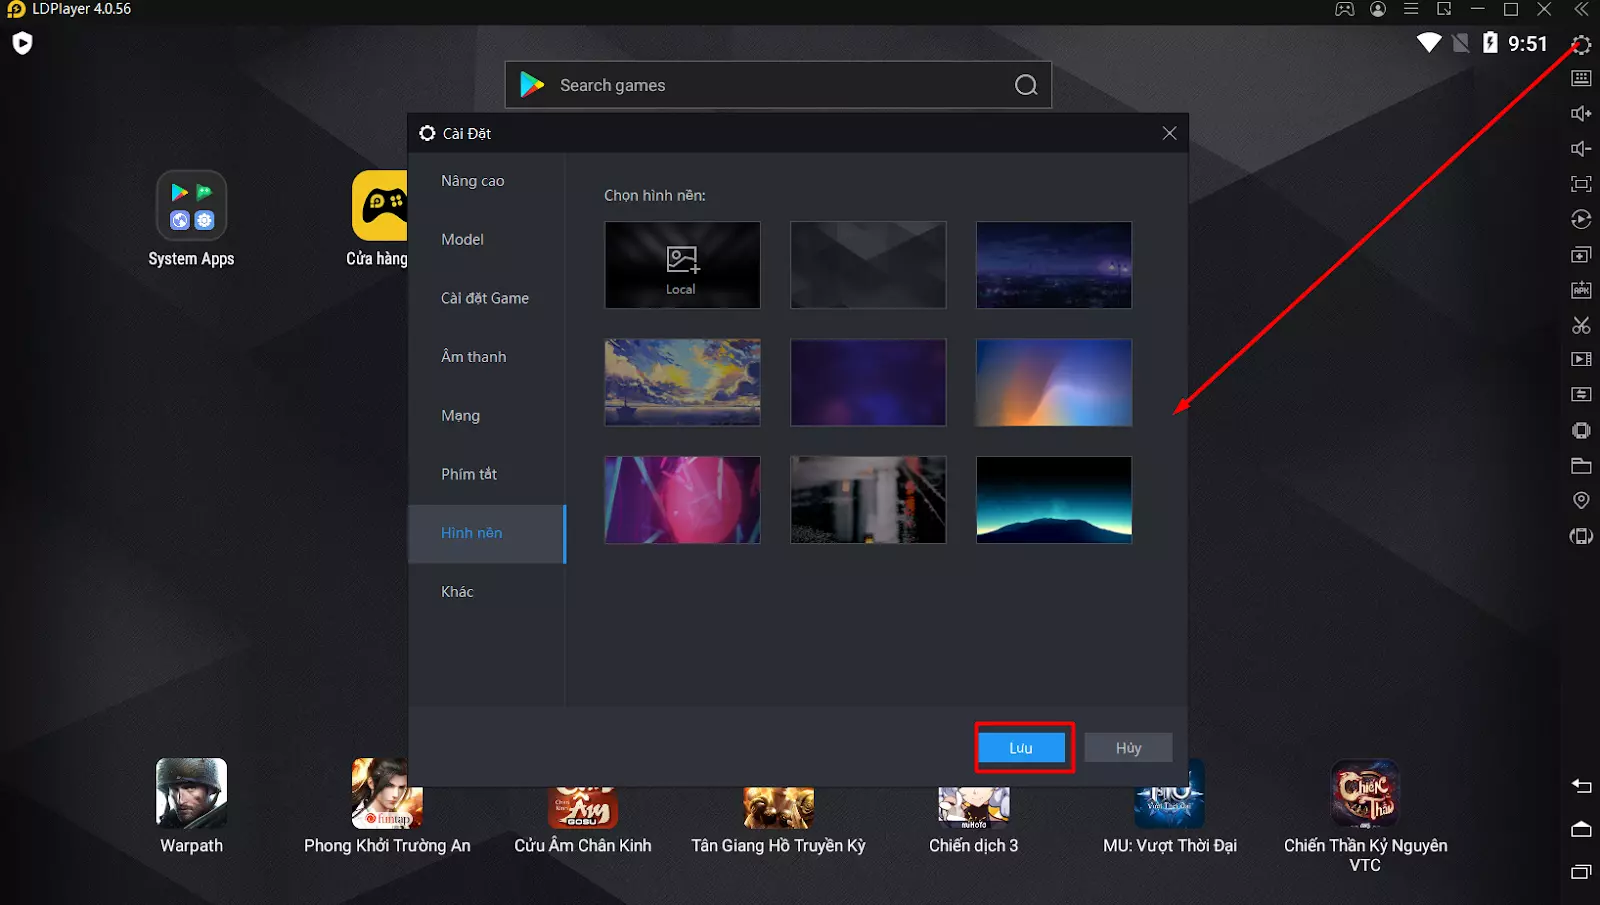
Task: Show recent apps with the overview icon
Action: tap(1581, 872)
